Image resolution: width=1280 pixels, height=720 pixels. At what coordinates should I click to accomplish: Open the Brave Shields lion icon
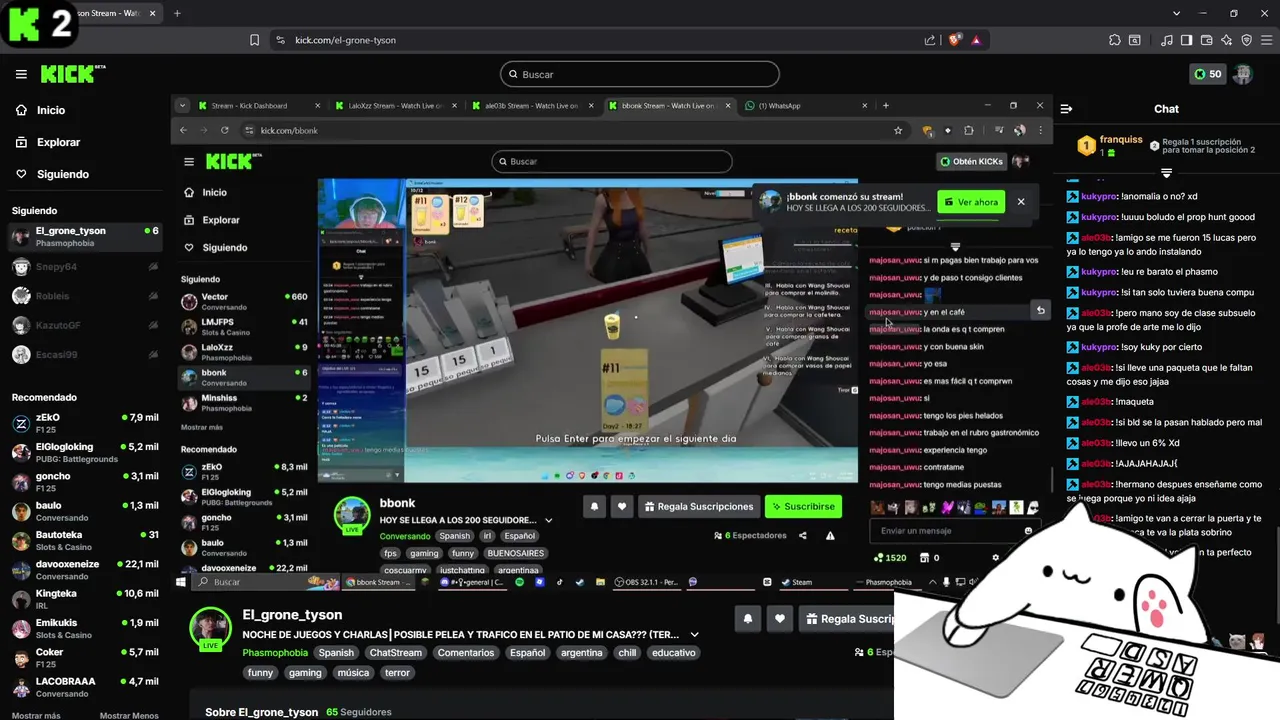point(955,40)
